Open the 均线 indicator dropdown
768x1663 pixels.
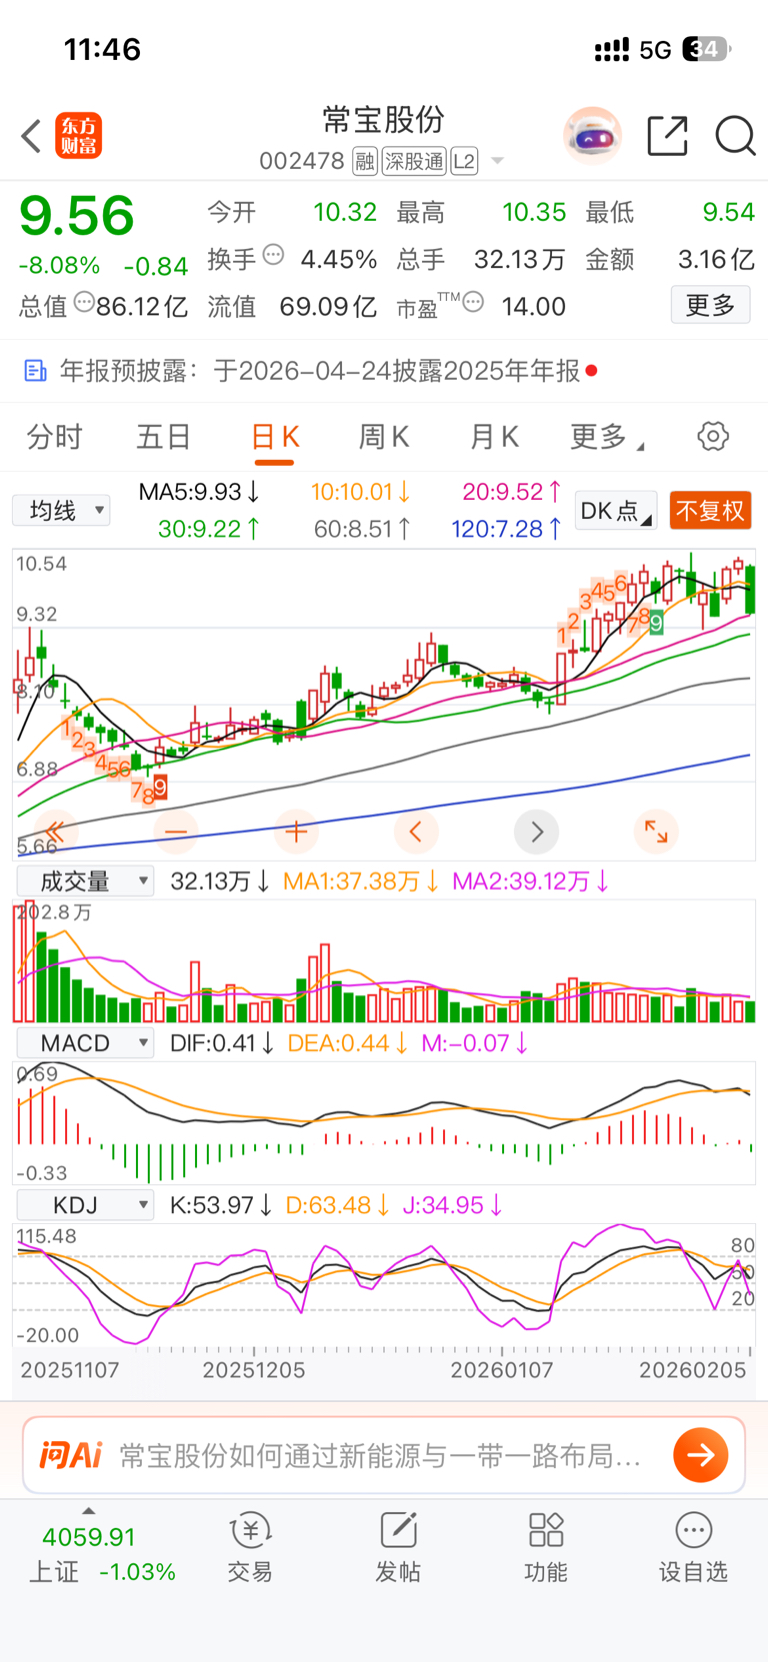coord(61,511)
